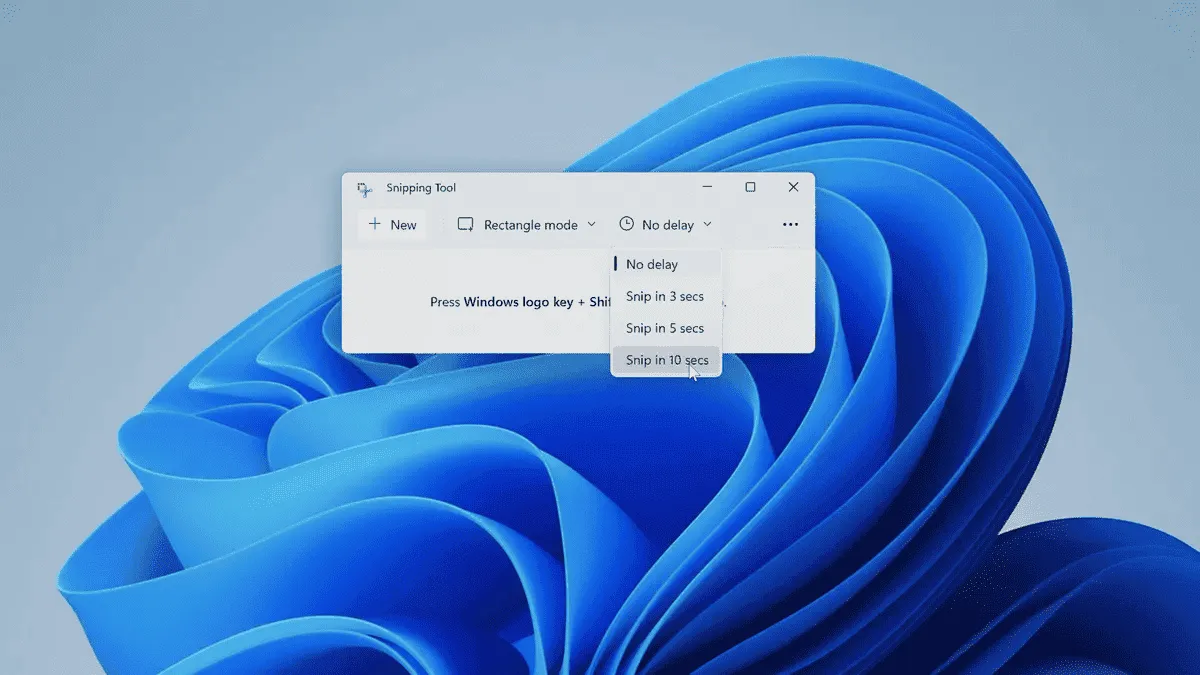Click the 'Snipping Tool' title bar text
Image resolution: width=1200 pixels, height=675 pixels.
tap(421, 188)
